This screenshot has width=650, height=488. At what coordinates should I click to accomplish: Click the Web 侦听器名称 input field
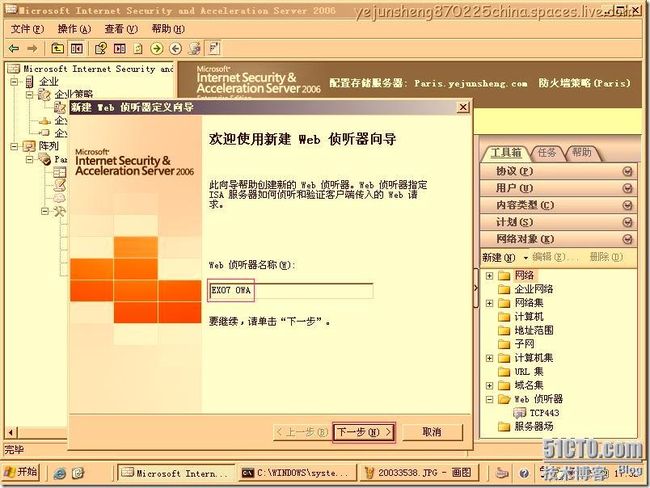[x=291, y=291]
